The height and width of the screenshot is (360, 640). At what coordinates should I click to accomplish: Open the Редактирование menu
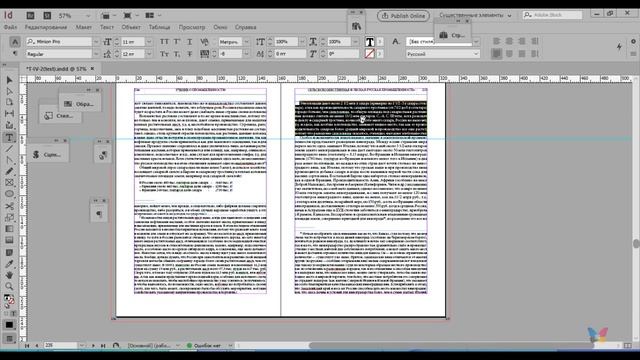[46, 27]
